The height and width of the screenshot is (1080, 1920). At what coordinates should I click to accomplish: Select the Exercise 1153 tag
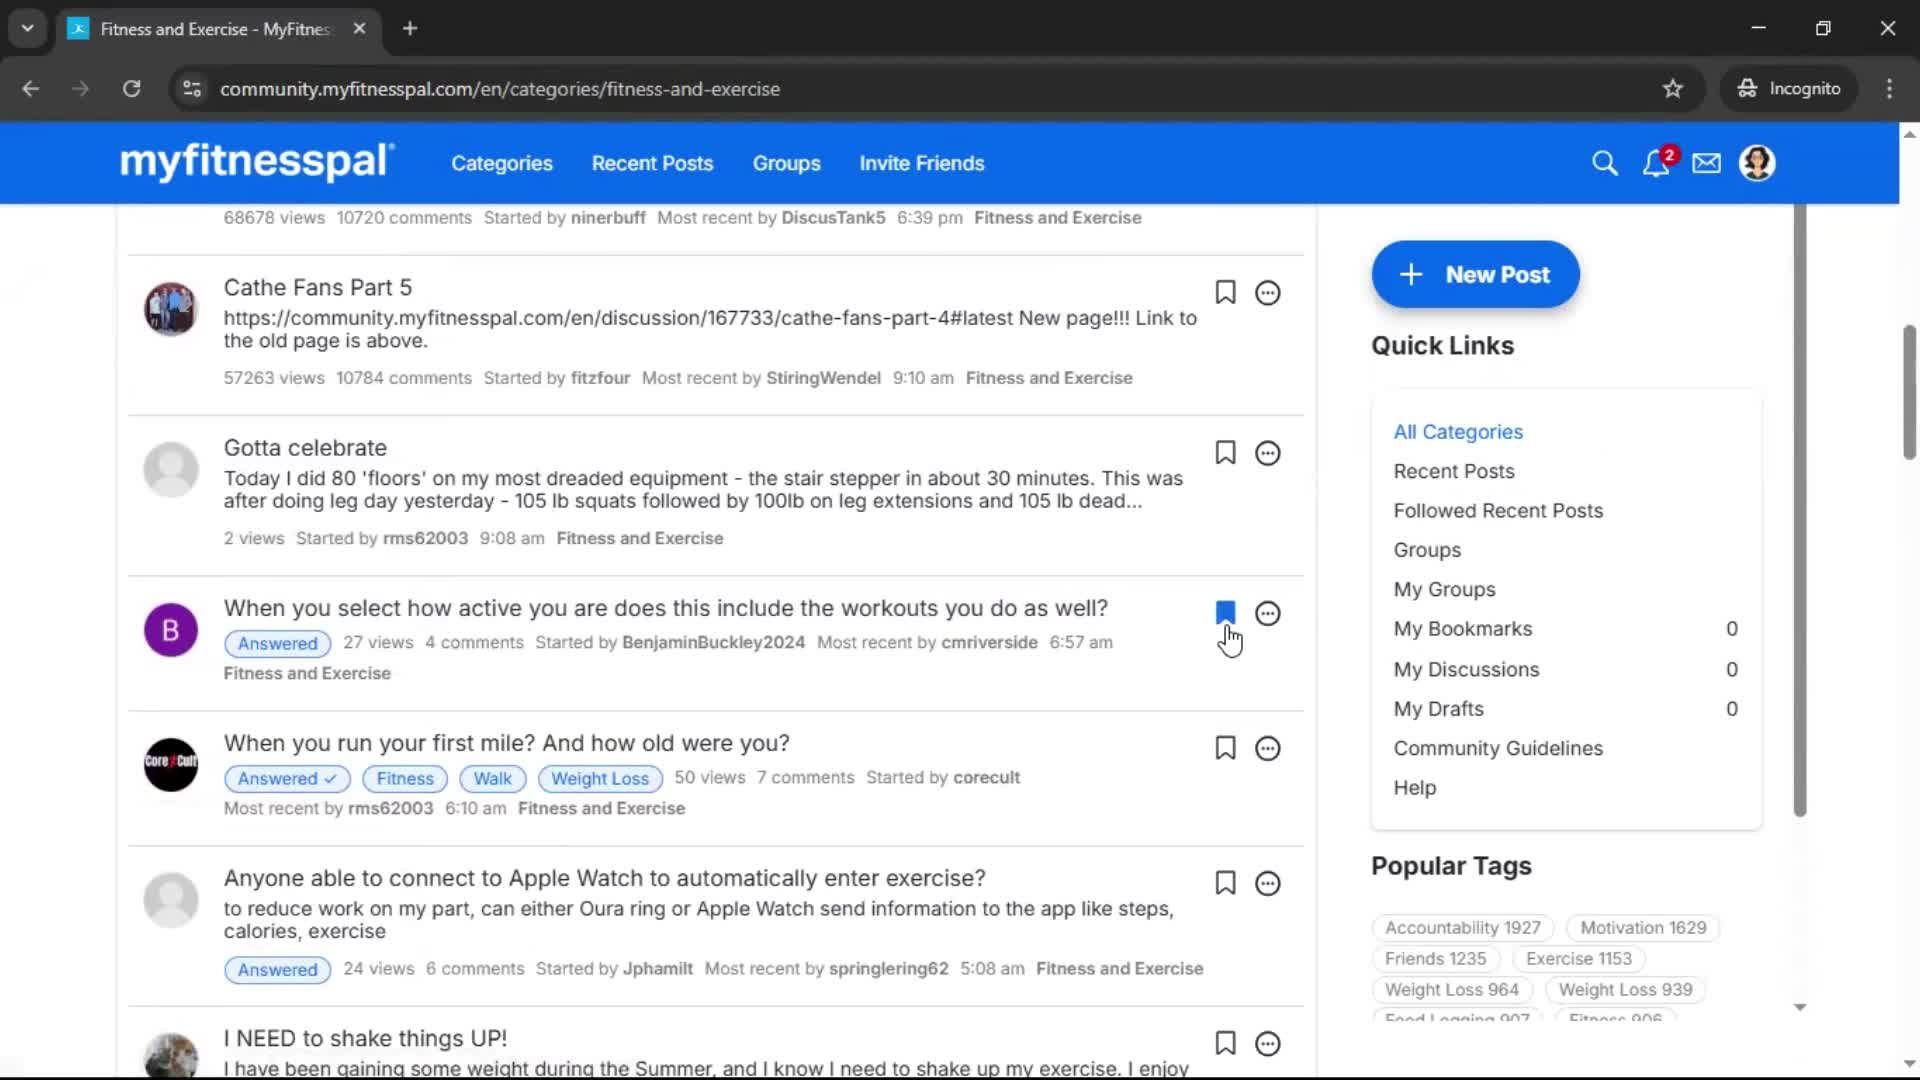click(x=1578, y=959)
